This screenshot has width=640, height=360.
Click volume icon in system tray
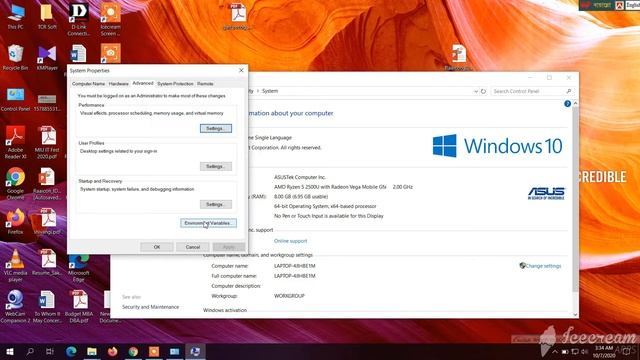[x=584, y=351]
